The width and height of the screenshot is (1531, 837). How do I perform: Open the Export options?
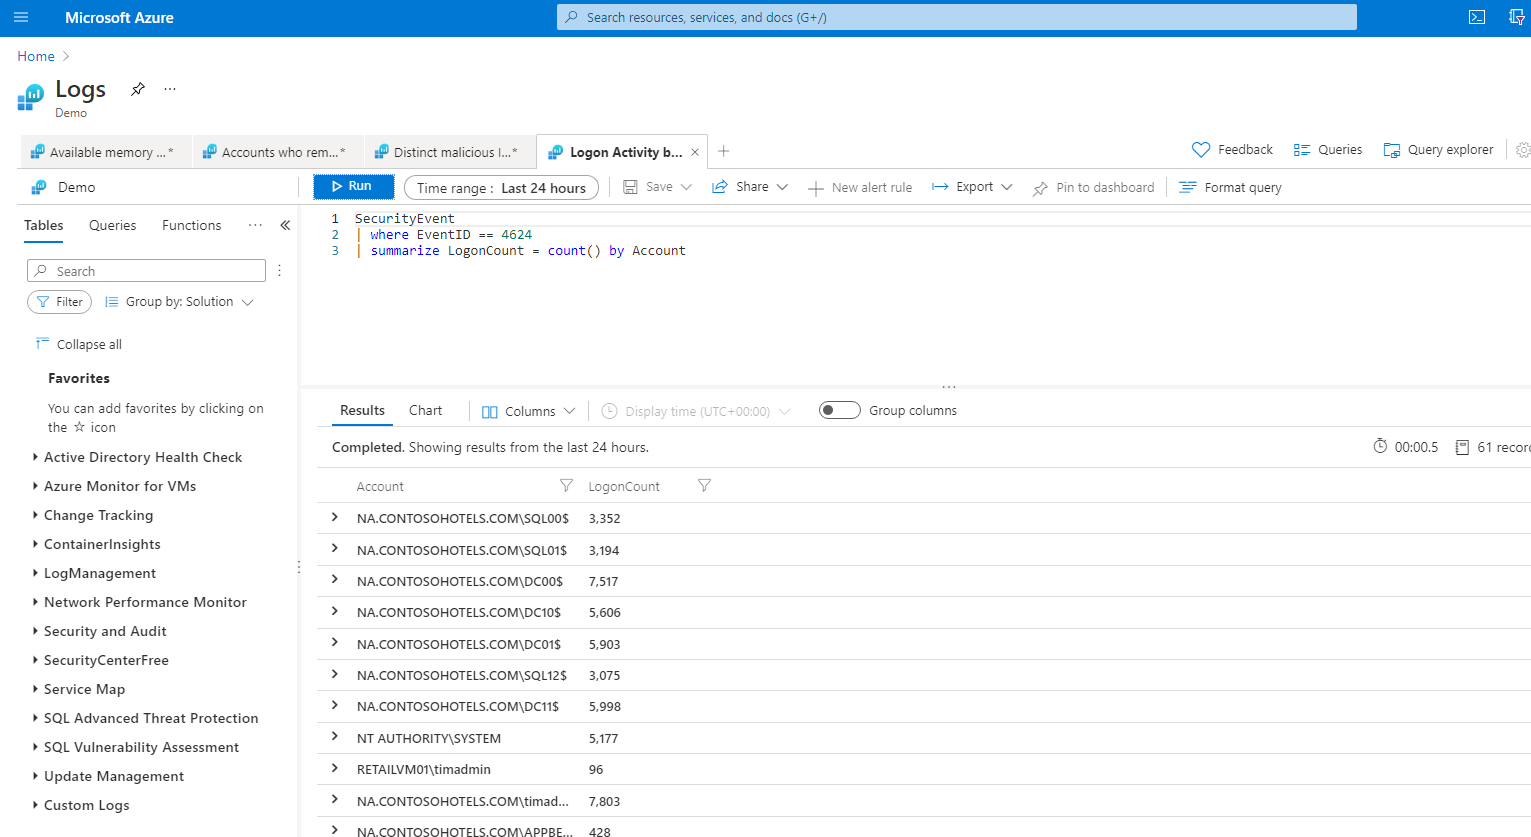[966, 186]
